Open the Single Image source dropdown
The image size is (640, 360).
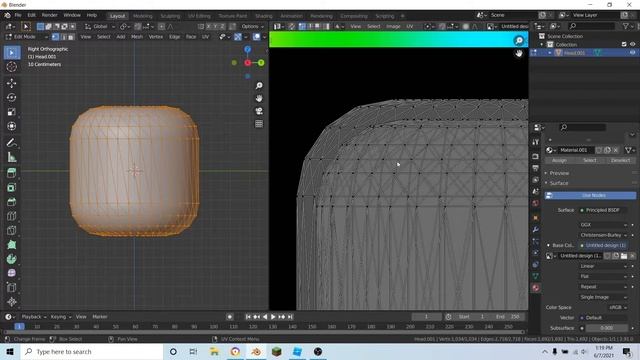603,297
